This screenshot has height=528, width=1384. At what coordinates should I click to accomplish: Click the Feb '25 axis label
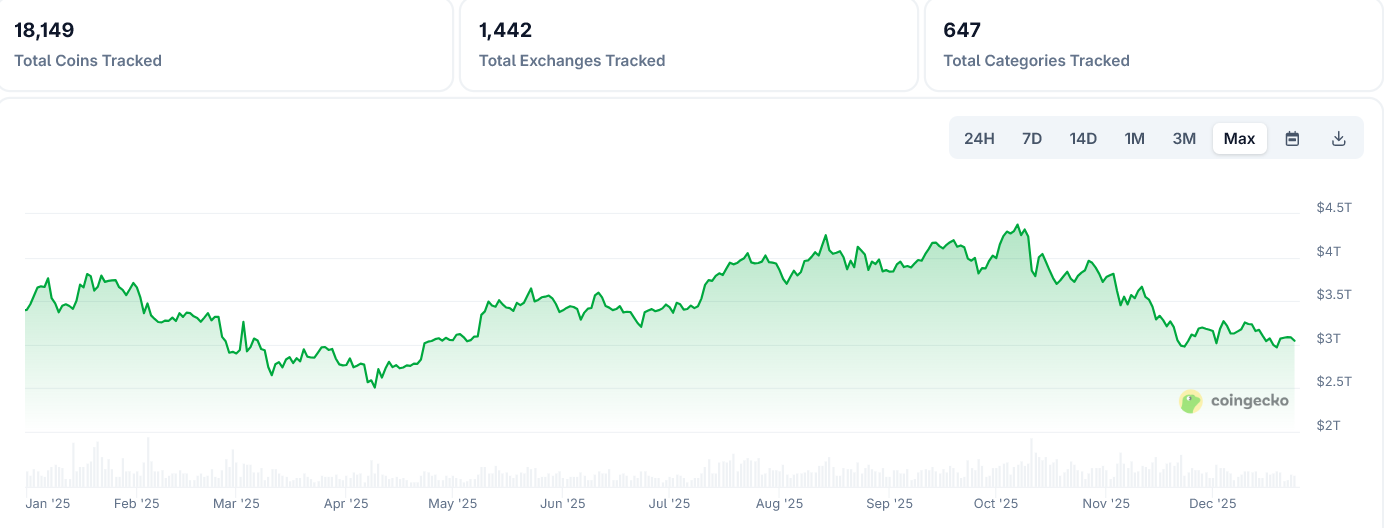tap(136, 503)
